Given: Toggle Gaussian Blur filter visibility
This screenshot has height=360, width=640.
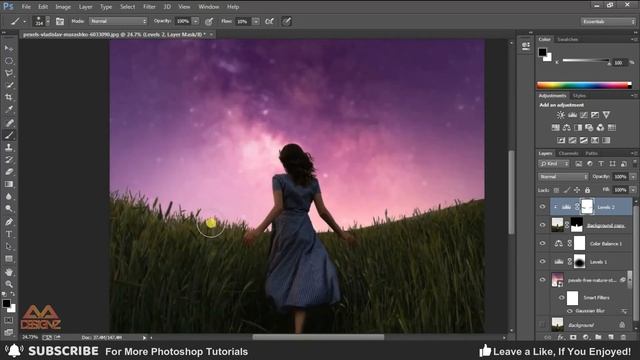Looking at the screenshot, I should coord(570,311).
